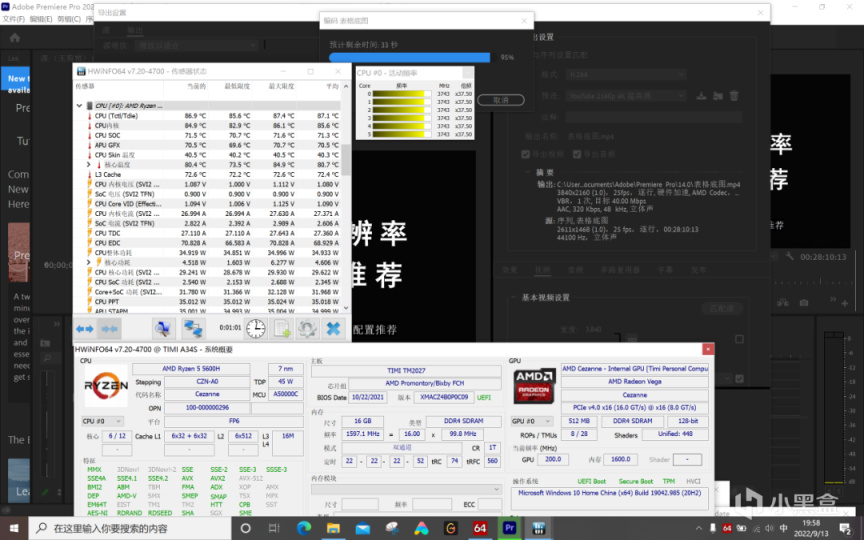The width and height of the screenshot is (864, 540).
Task: Click the blue left-right arrows expand icon
Action: point(84,328)
